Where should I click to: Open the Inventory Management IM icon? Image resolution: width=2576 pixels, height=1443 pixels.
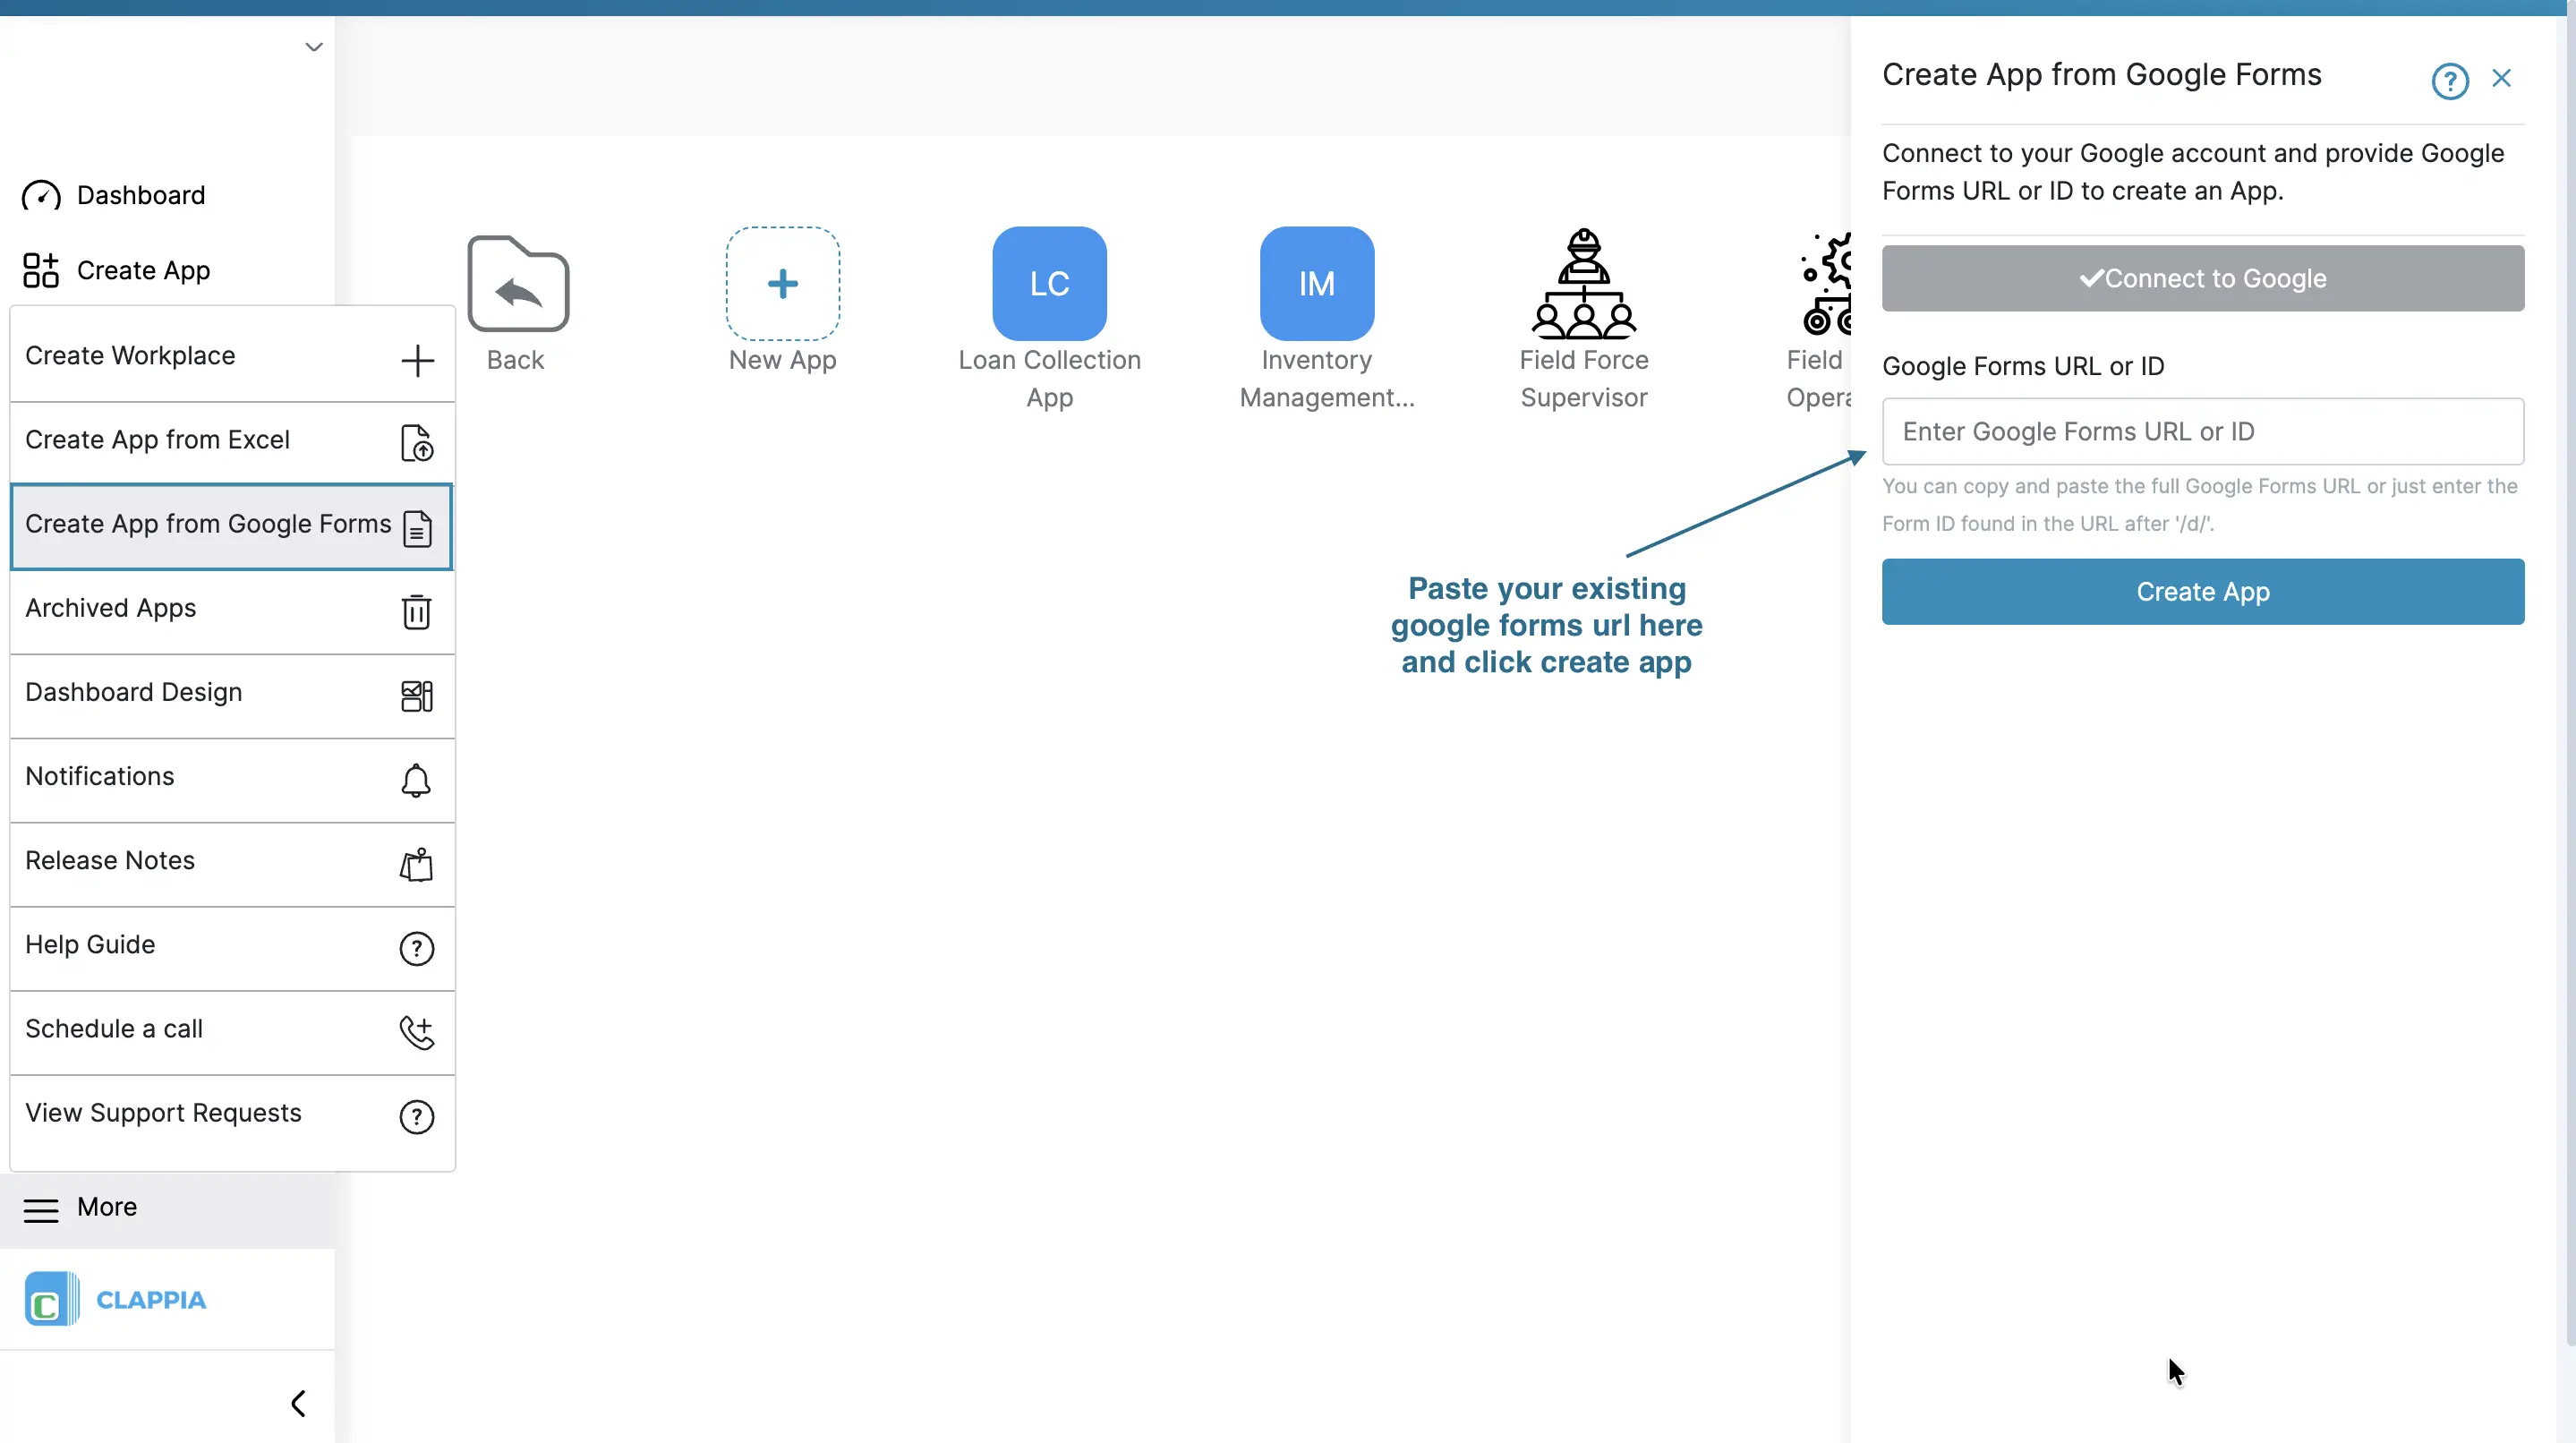pos(1317,284)
